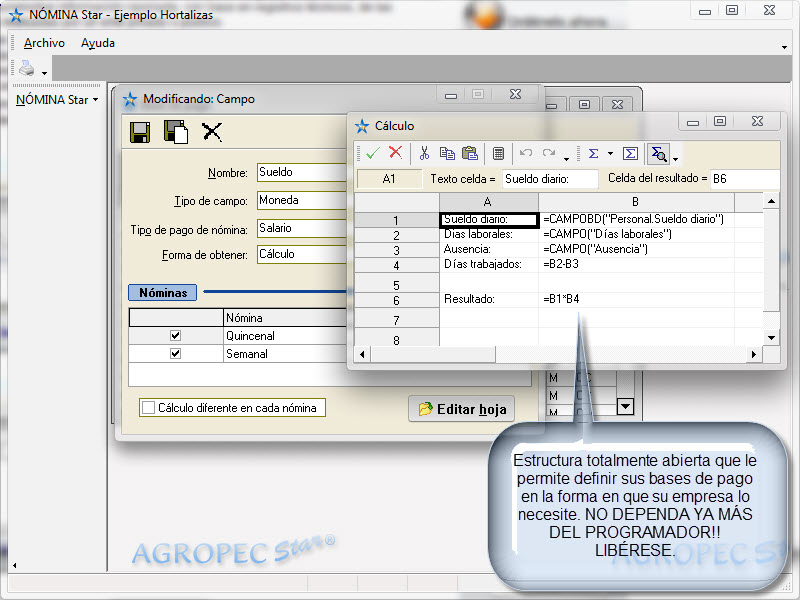Click the Editar hoja button
The height and width of the screenshot is (600, 800).
[461, 409]
